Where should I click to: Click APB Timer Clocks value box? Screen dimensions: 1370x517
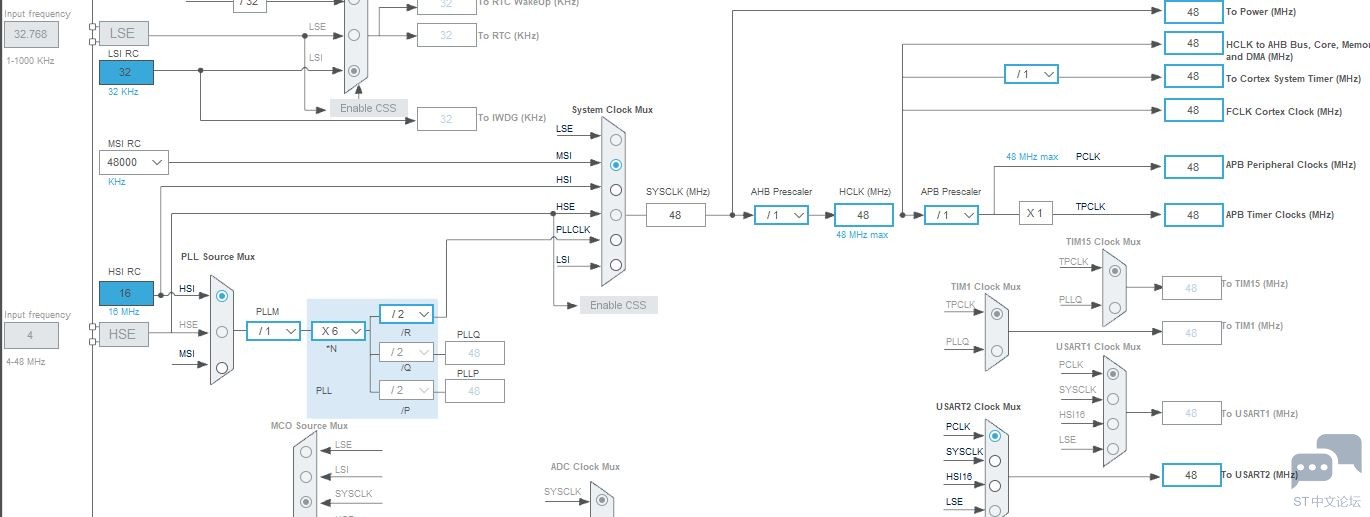(x=1193, y=215)
